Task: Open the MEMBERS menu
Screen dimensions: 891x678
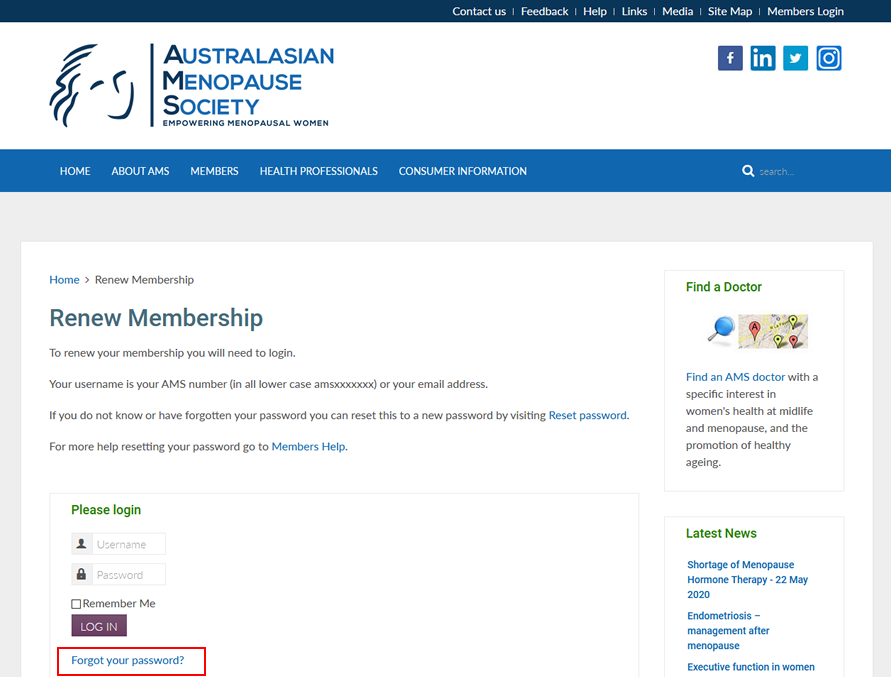Action: click(x=214, y=171)
